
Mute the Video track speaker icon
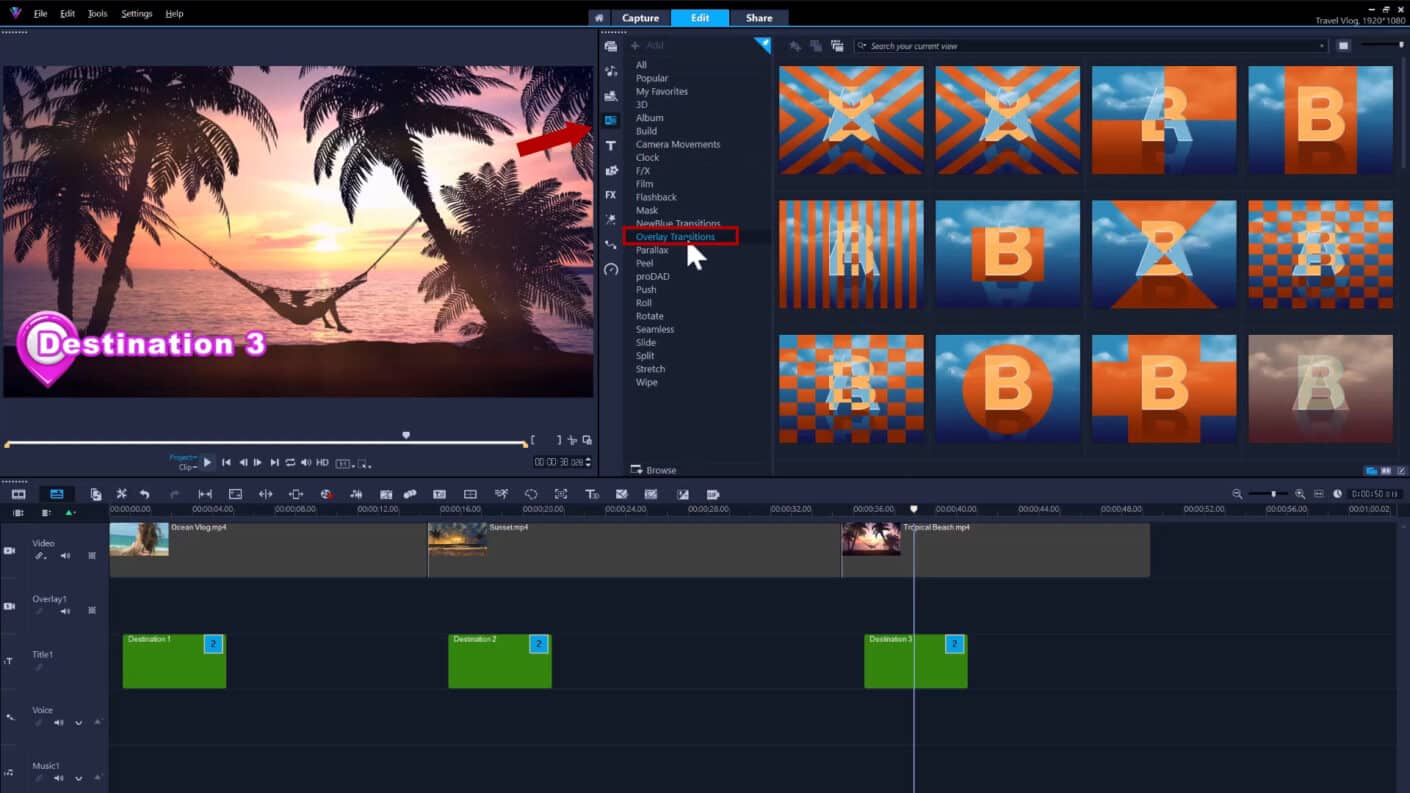66,555
